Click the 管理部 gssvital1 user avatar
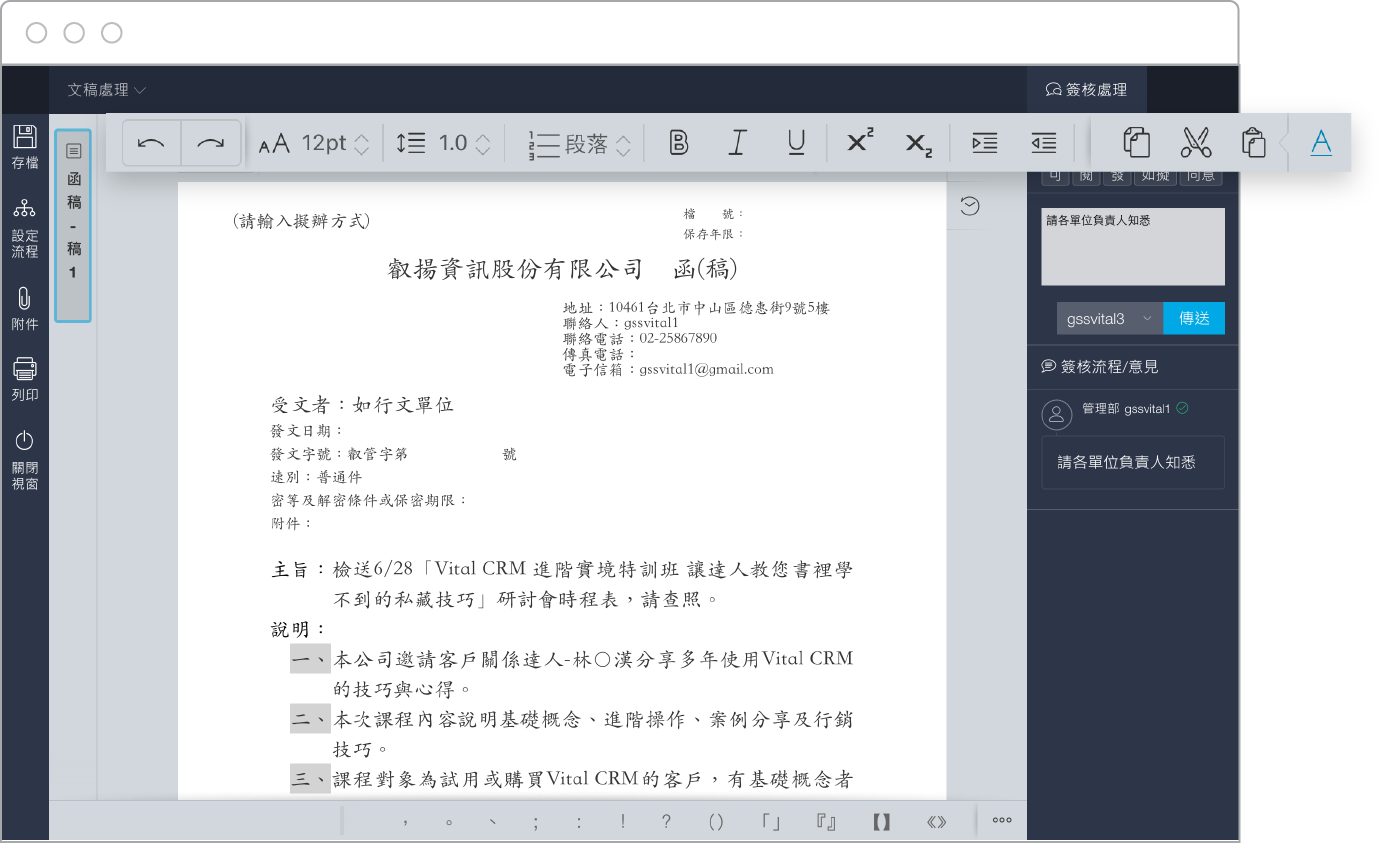Screen dimensions: 1389x843 [1057, 415]
